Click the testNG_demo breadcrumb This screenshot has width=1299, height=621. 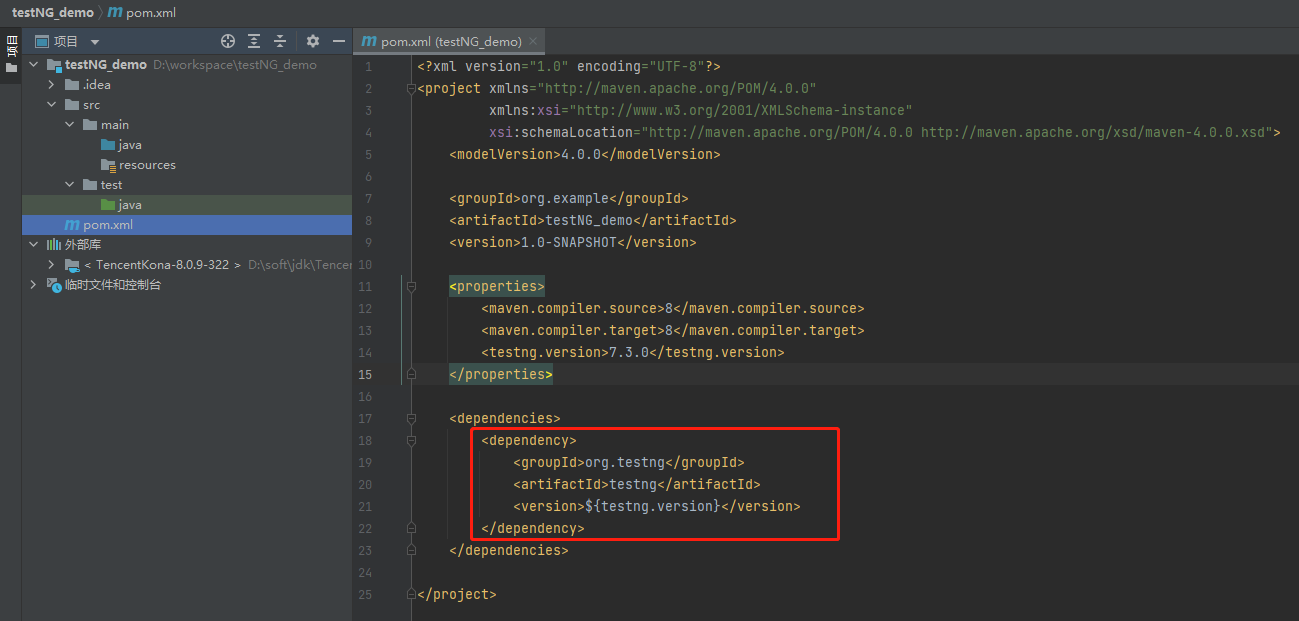tap(52, 13)
